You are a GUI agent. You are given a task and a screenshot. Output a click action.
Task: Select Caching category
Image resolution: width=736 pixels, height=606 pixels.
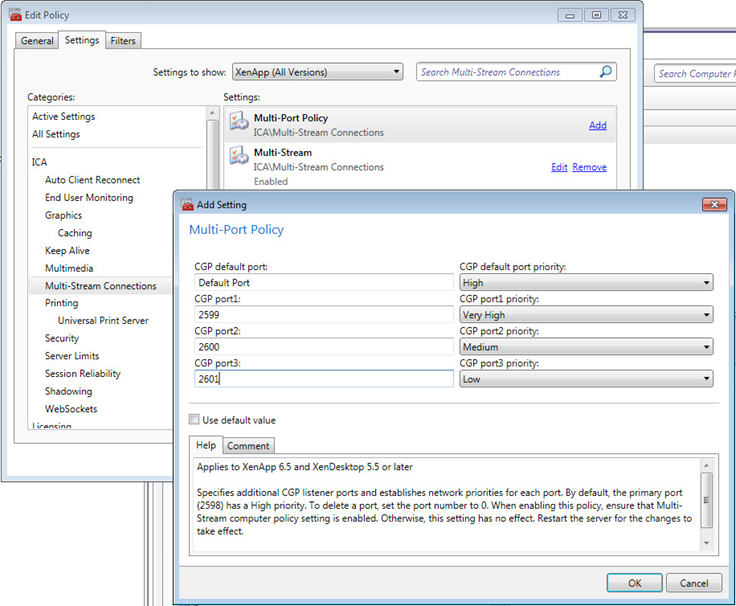[75, 233]
